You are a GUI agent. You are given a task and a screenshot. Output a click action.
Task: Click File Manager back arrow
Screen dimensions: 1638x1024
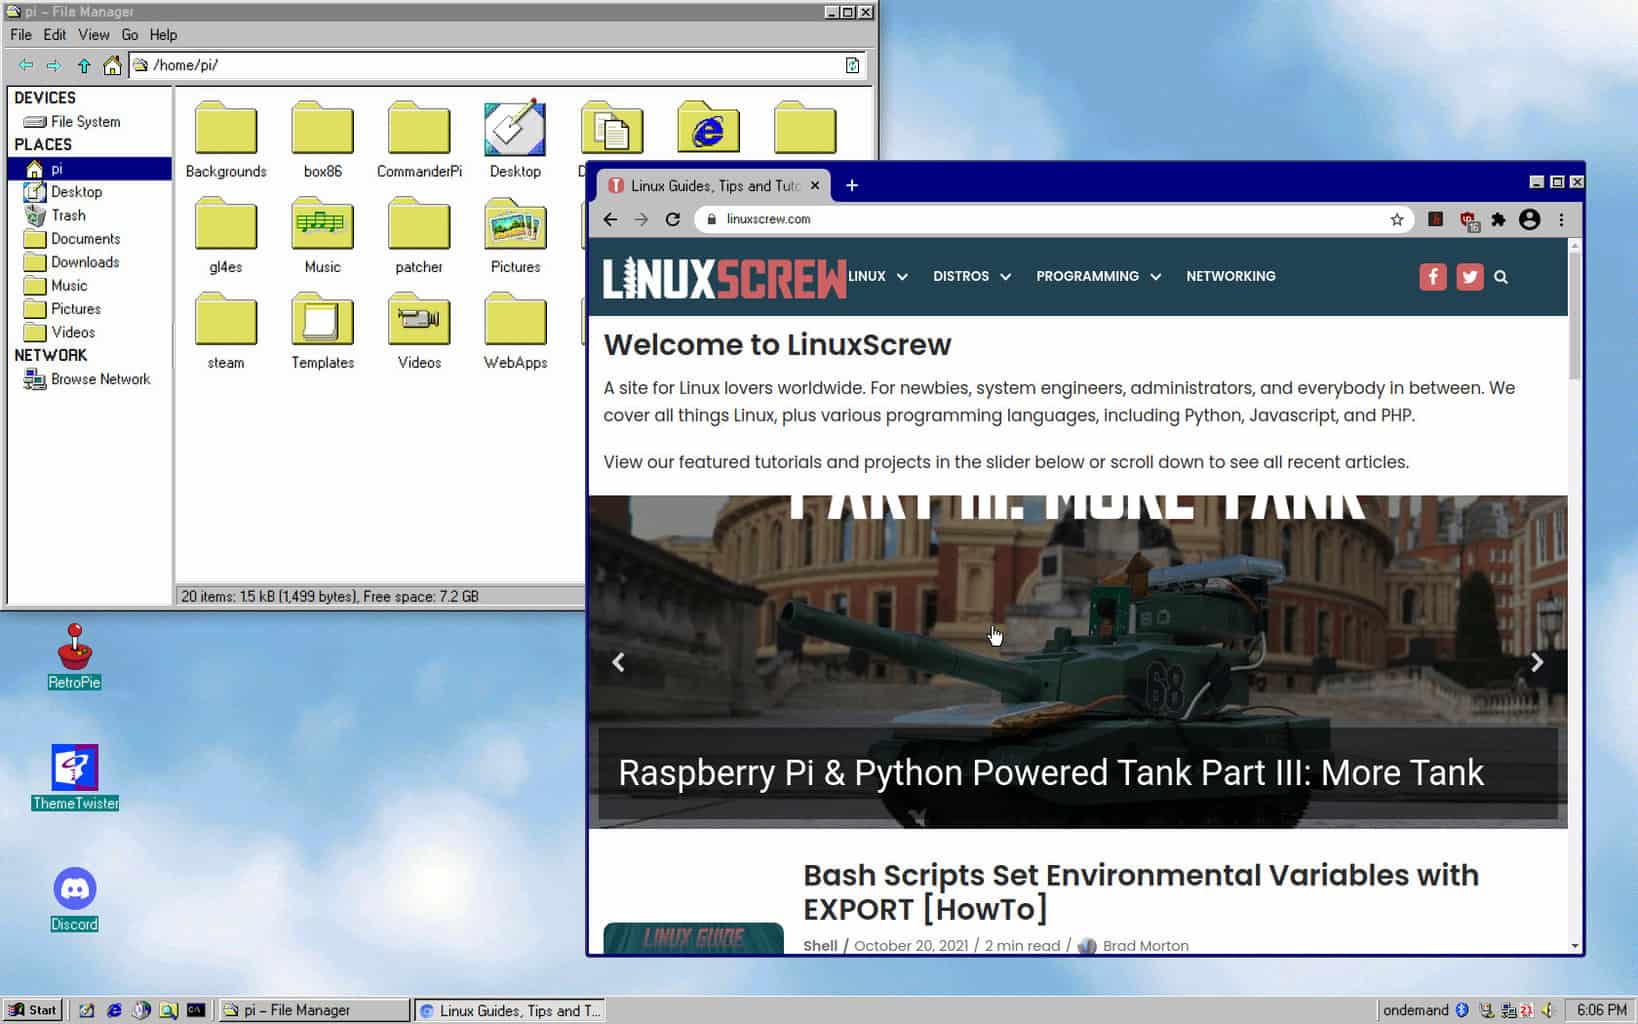[x=26, y=65]
